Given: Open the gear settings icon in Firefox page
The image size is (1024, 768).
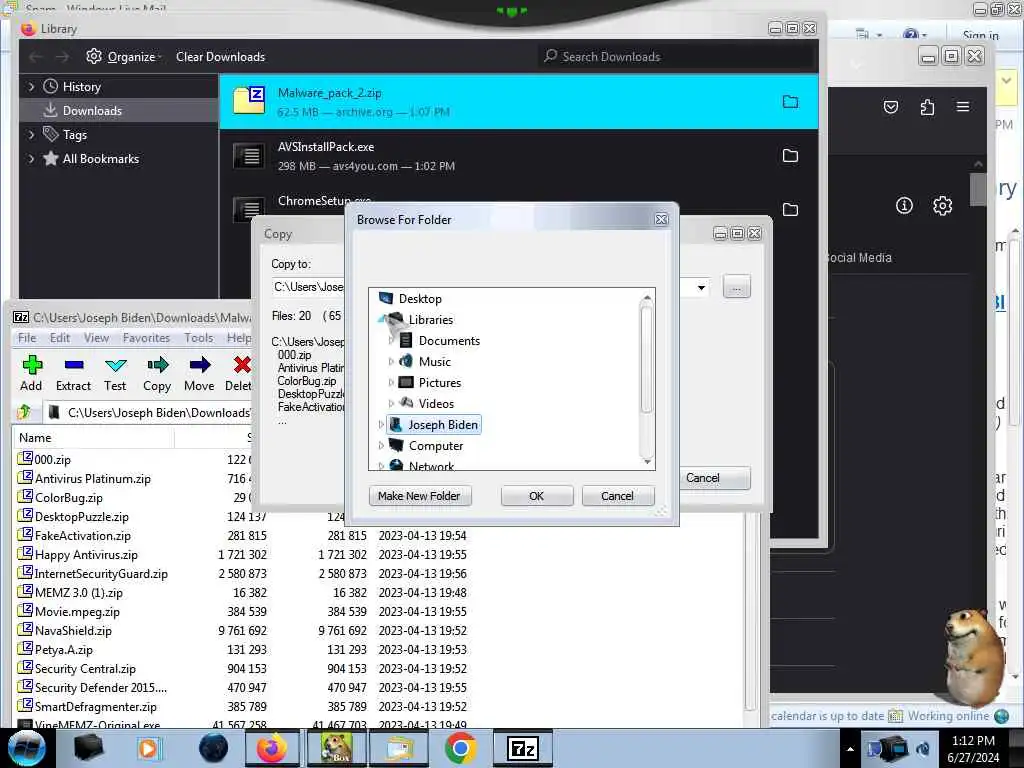Looking at the screenshot, I should point(942,206).
